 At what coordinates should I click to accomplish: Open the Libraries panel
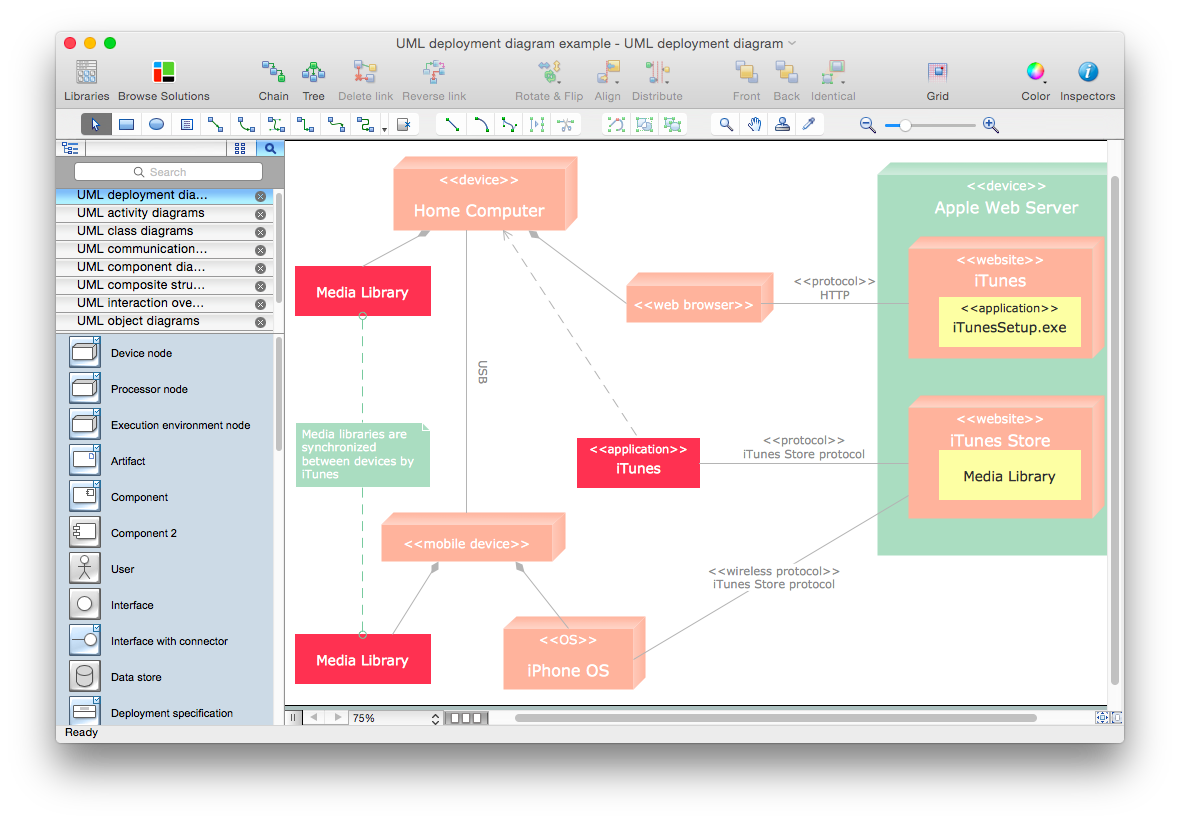(x=87, y=80)
